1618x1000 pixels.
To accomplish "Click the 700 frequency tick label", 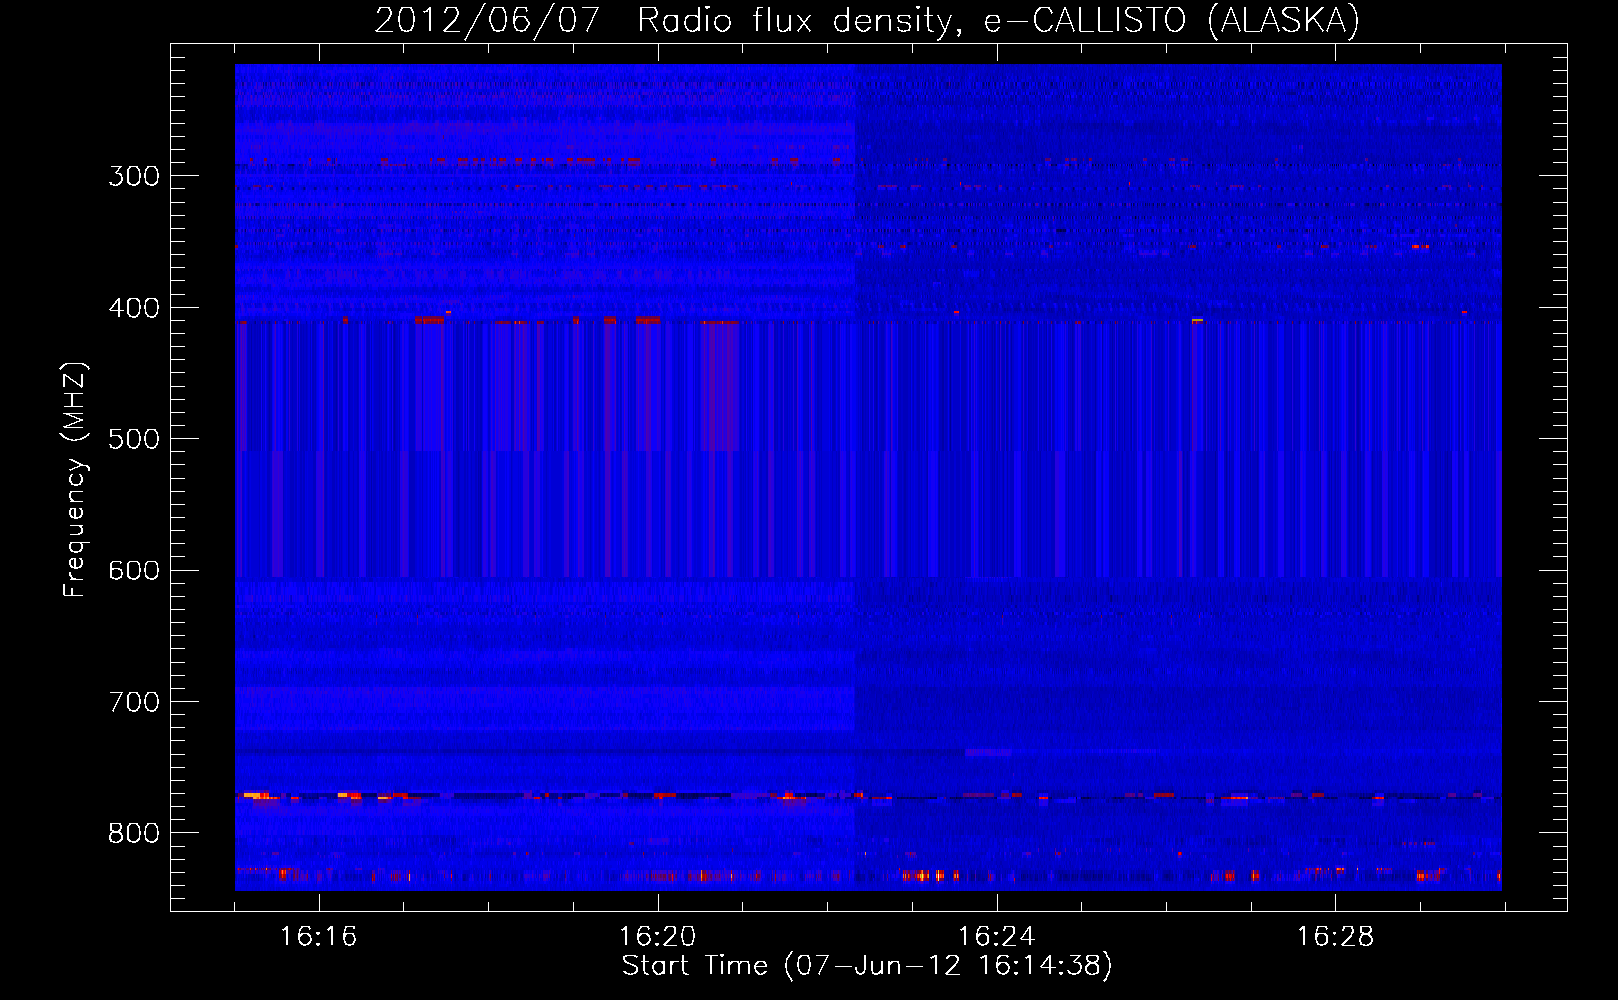I will (134, 702).
